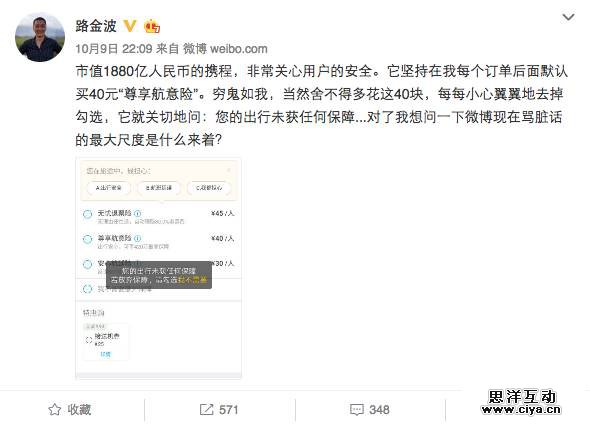
Task: Click the 收藏 star icon
Action: tap(55, 410)
